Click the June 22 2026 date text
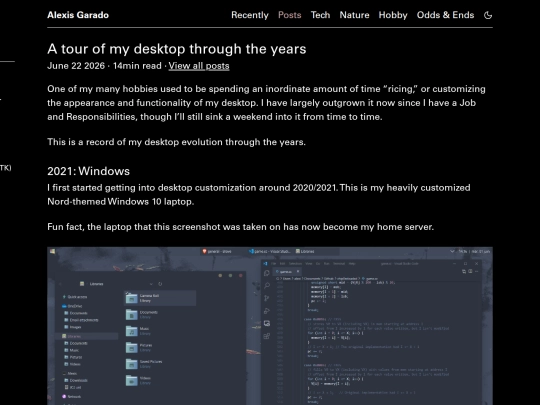The image size is (540, 405). point(76,66)
